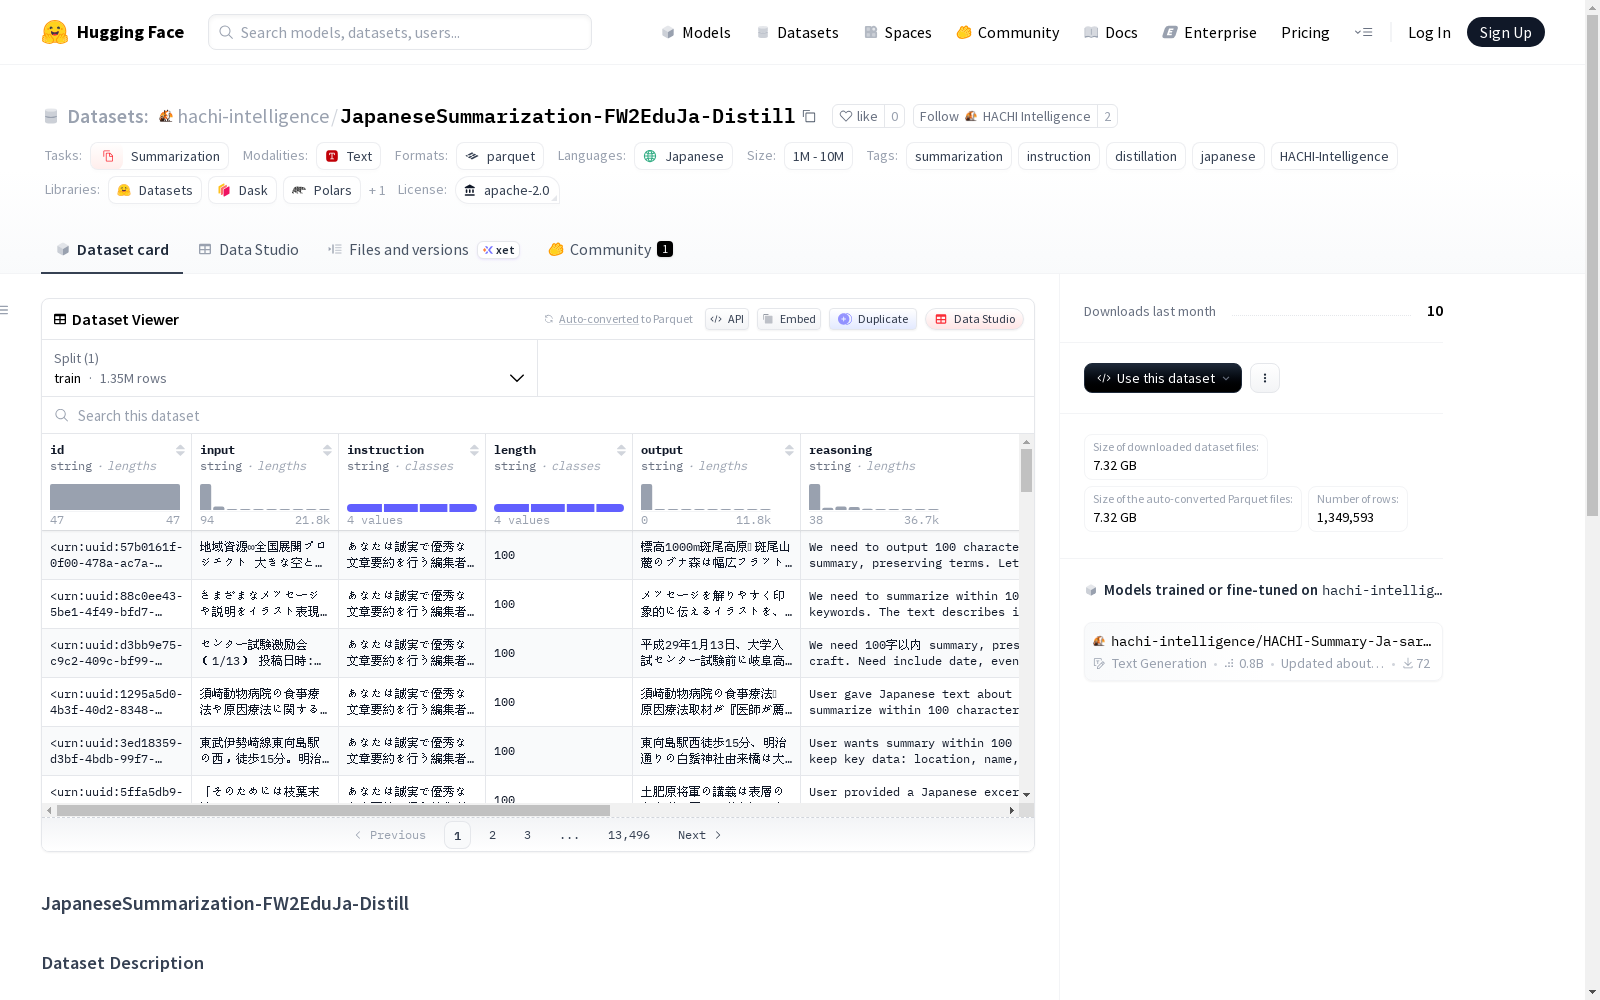Click the left sidebar toggle icon
The image size is (1600, 1000).
click(5, 310)
